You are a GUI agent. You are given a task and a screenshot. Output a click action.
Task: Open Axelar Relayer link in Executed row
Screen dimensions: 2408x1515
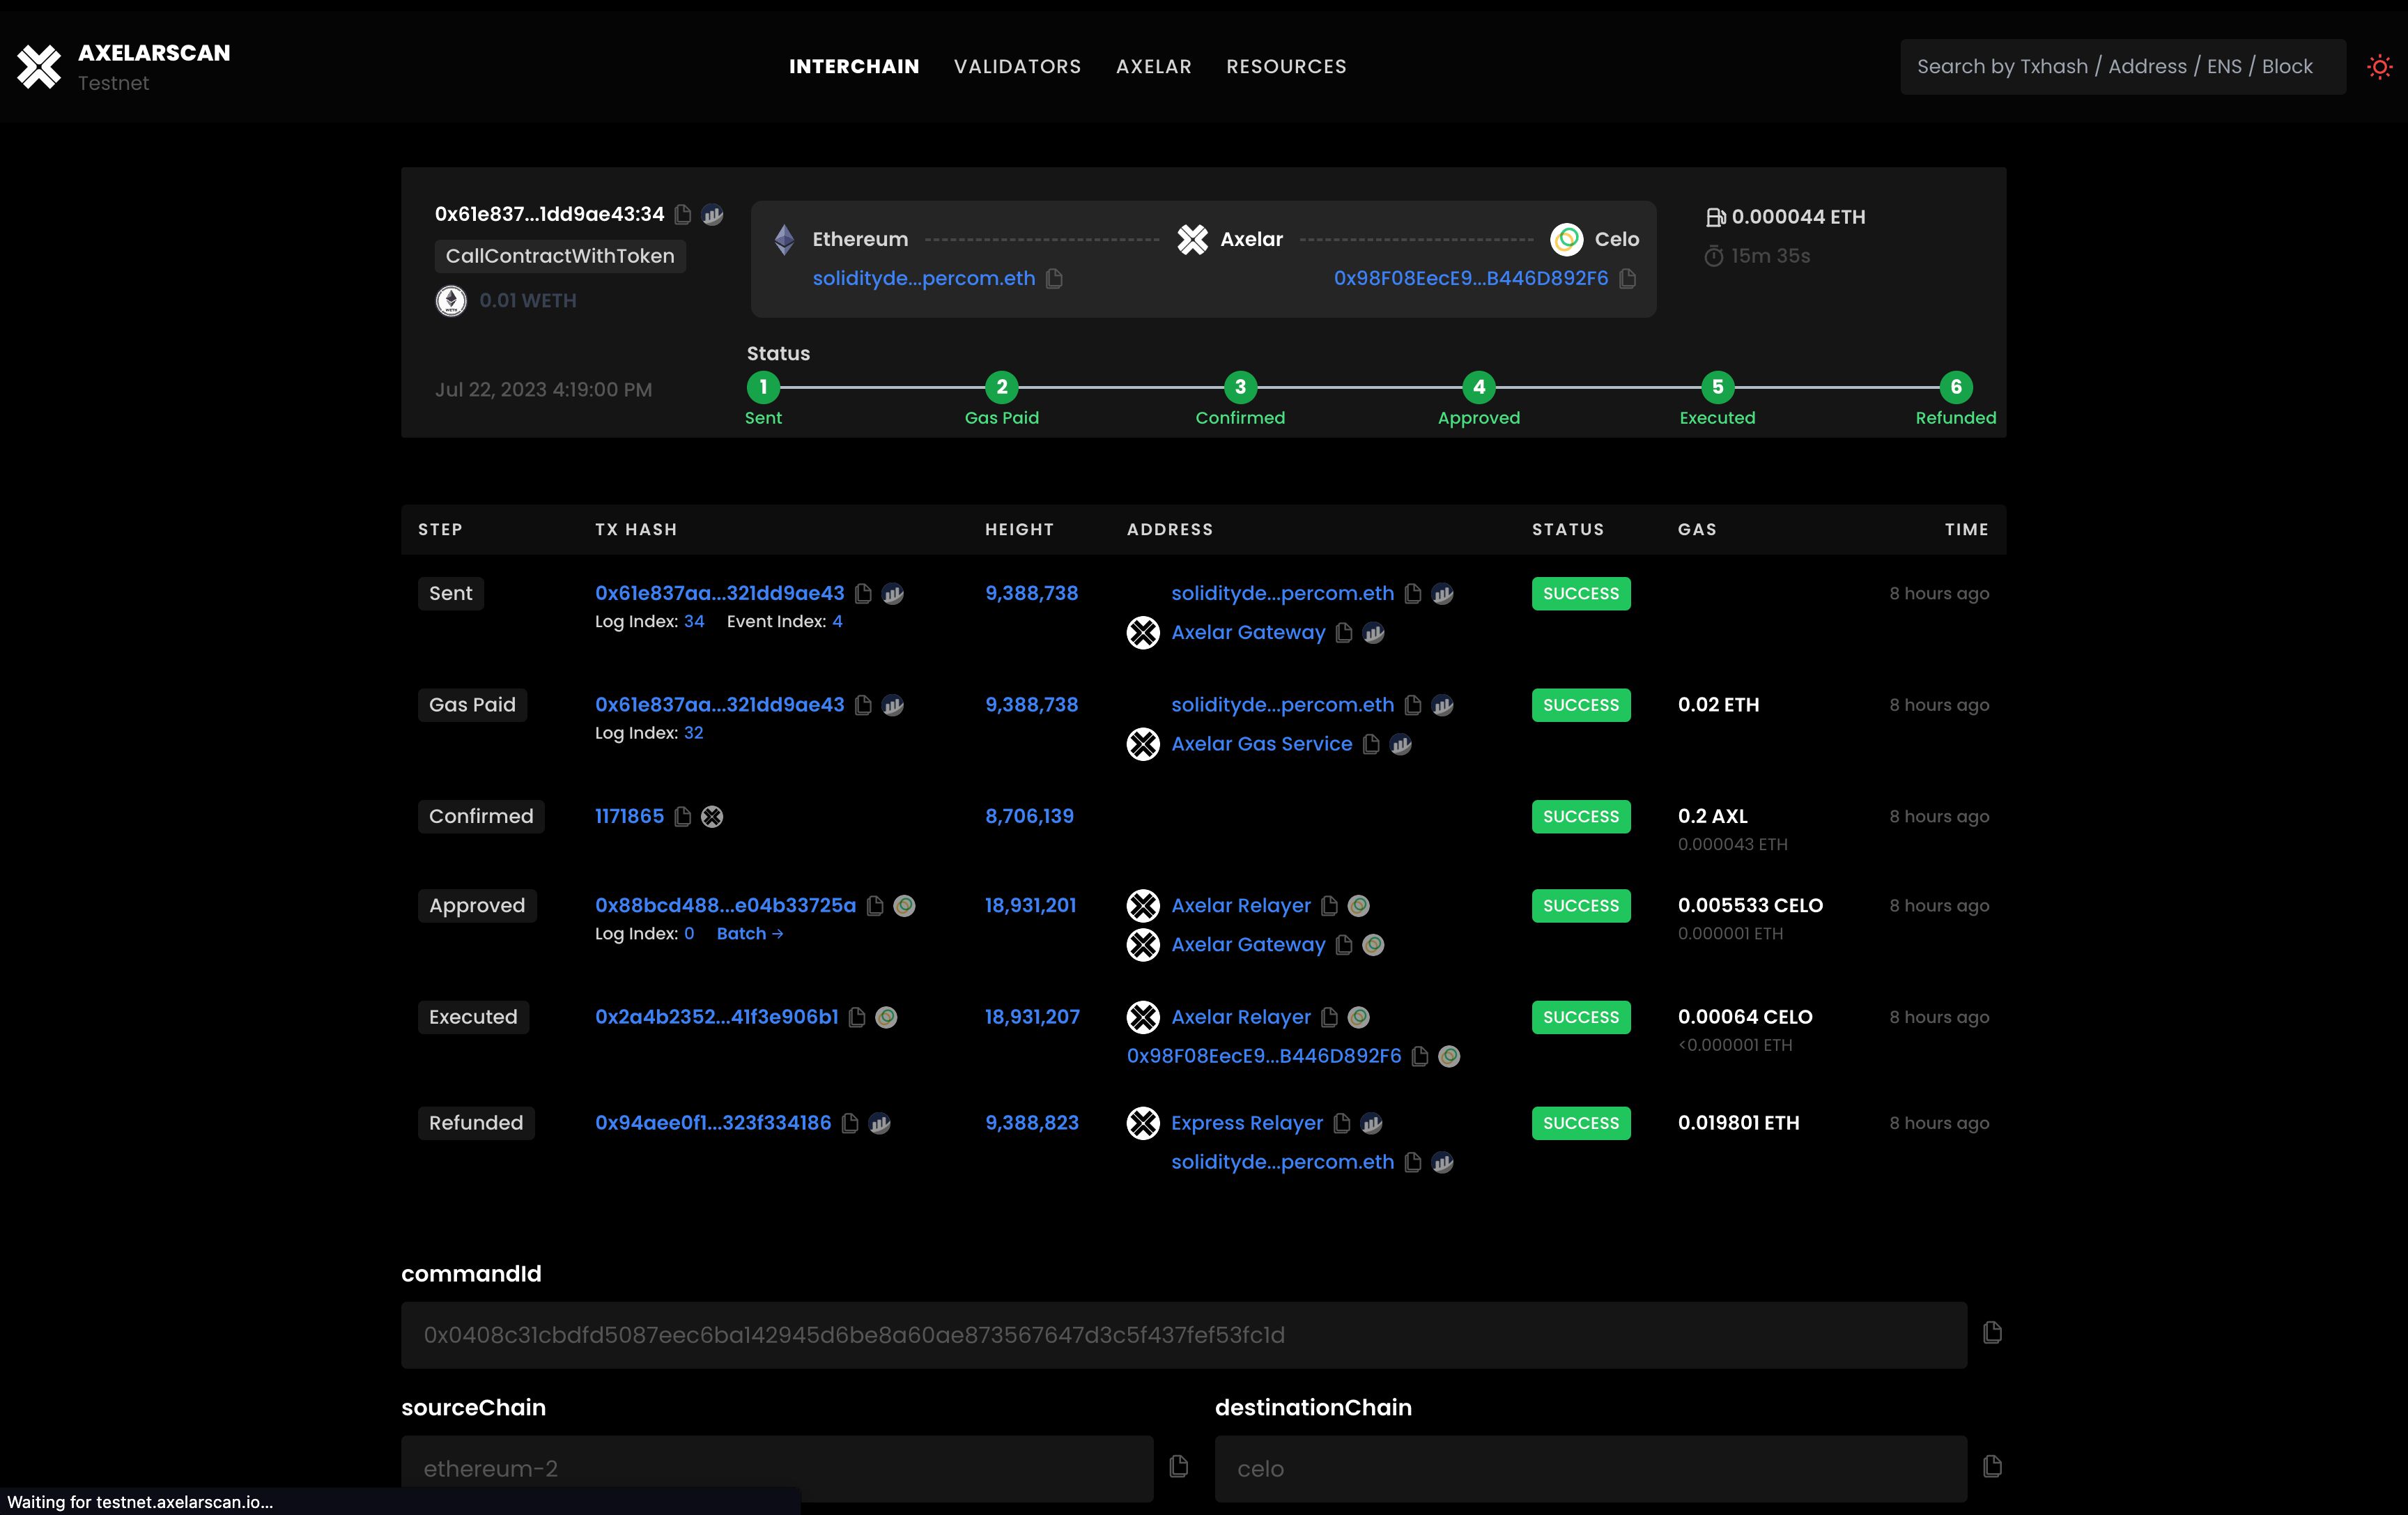(x=1241, y=1017)
